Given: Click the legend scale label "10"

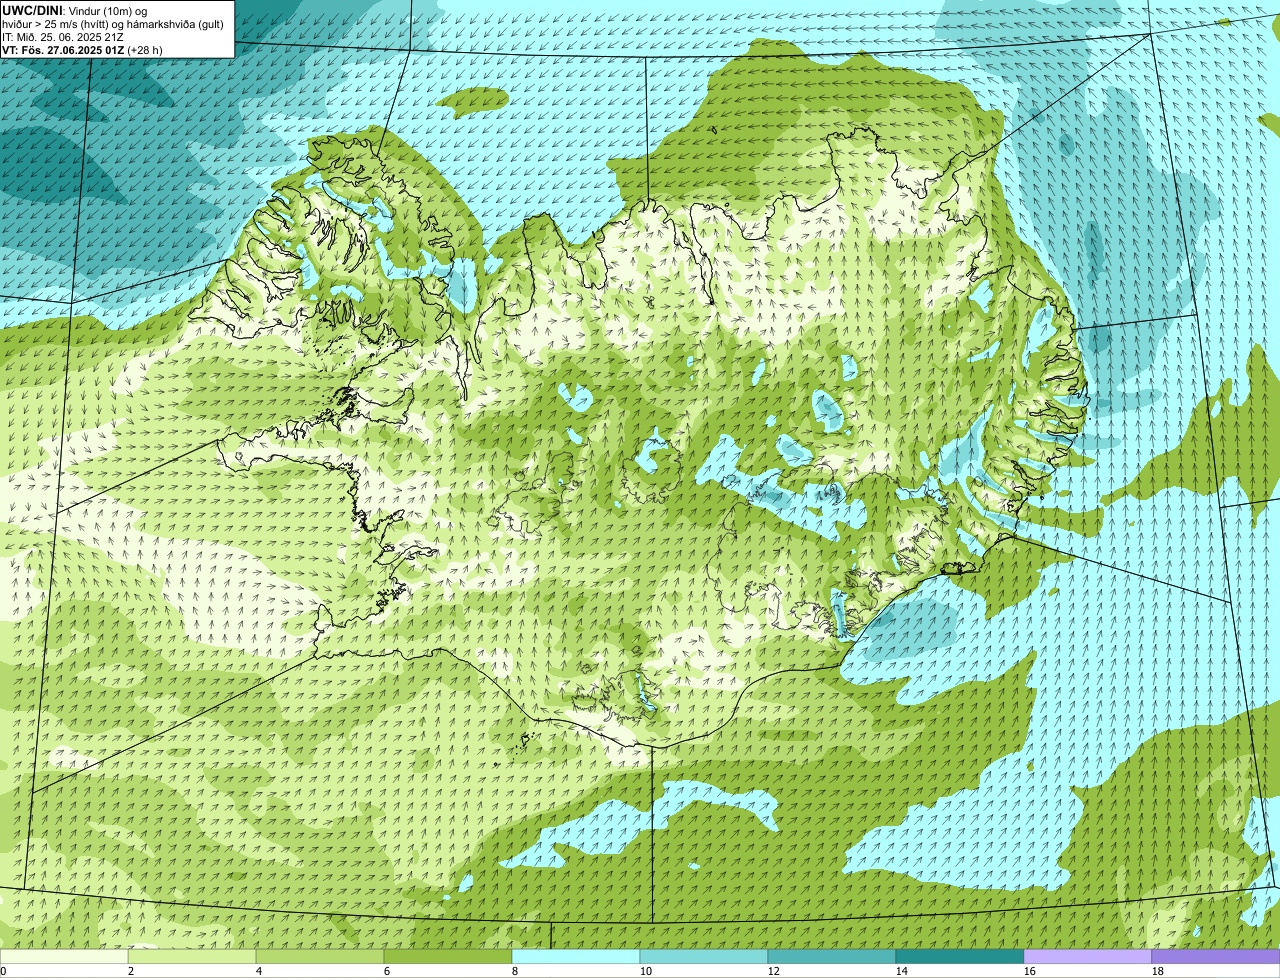Looking at the screenshot, I should pyautogui.click(x=646, y=971).
